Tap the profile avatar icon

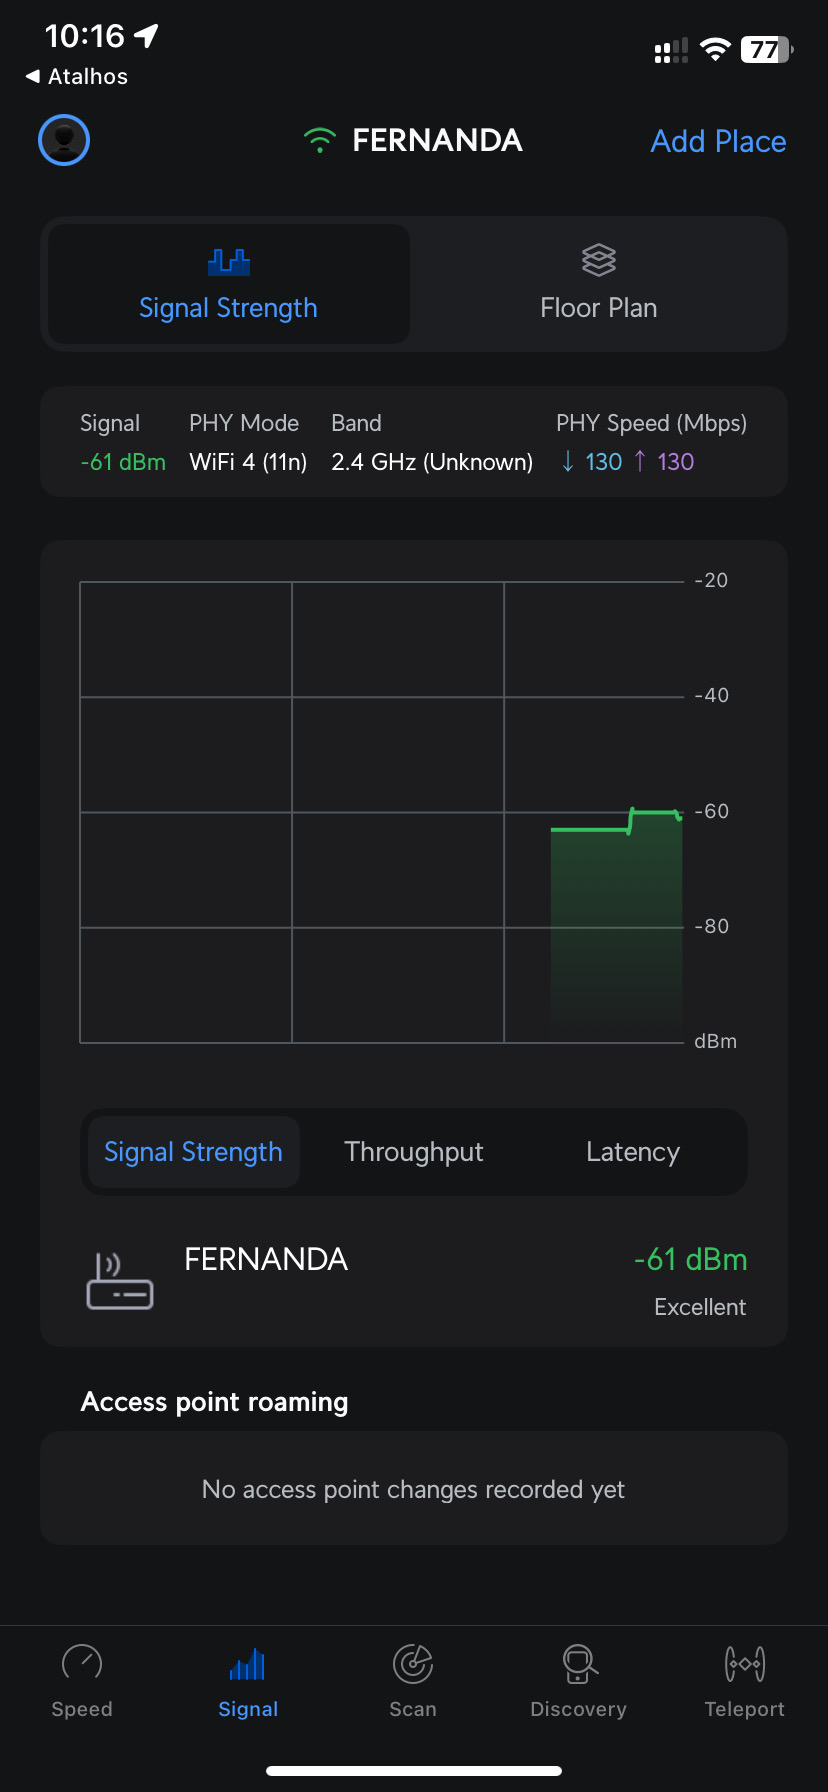click(64, 140)
